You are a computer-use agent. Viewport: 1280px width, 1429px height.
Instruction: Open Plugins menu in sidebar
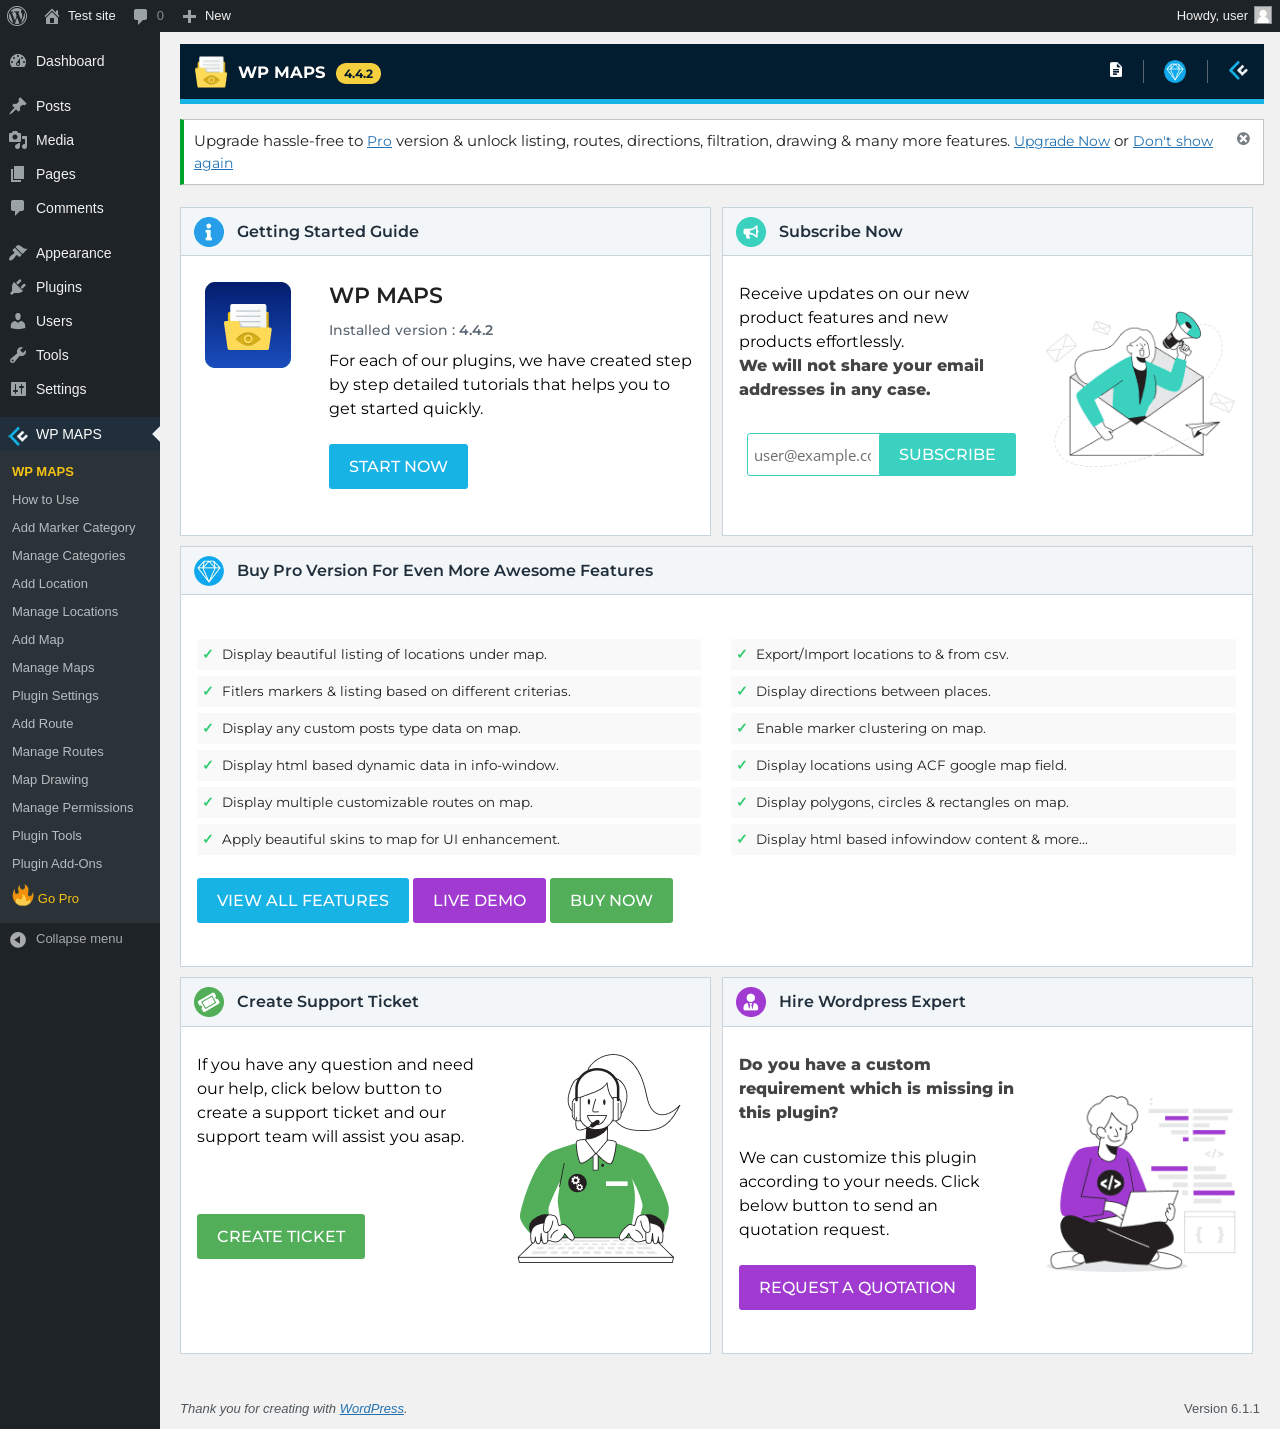pos(80,287)
